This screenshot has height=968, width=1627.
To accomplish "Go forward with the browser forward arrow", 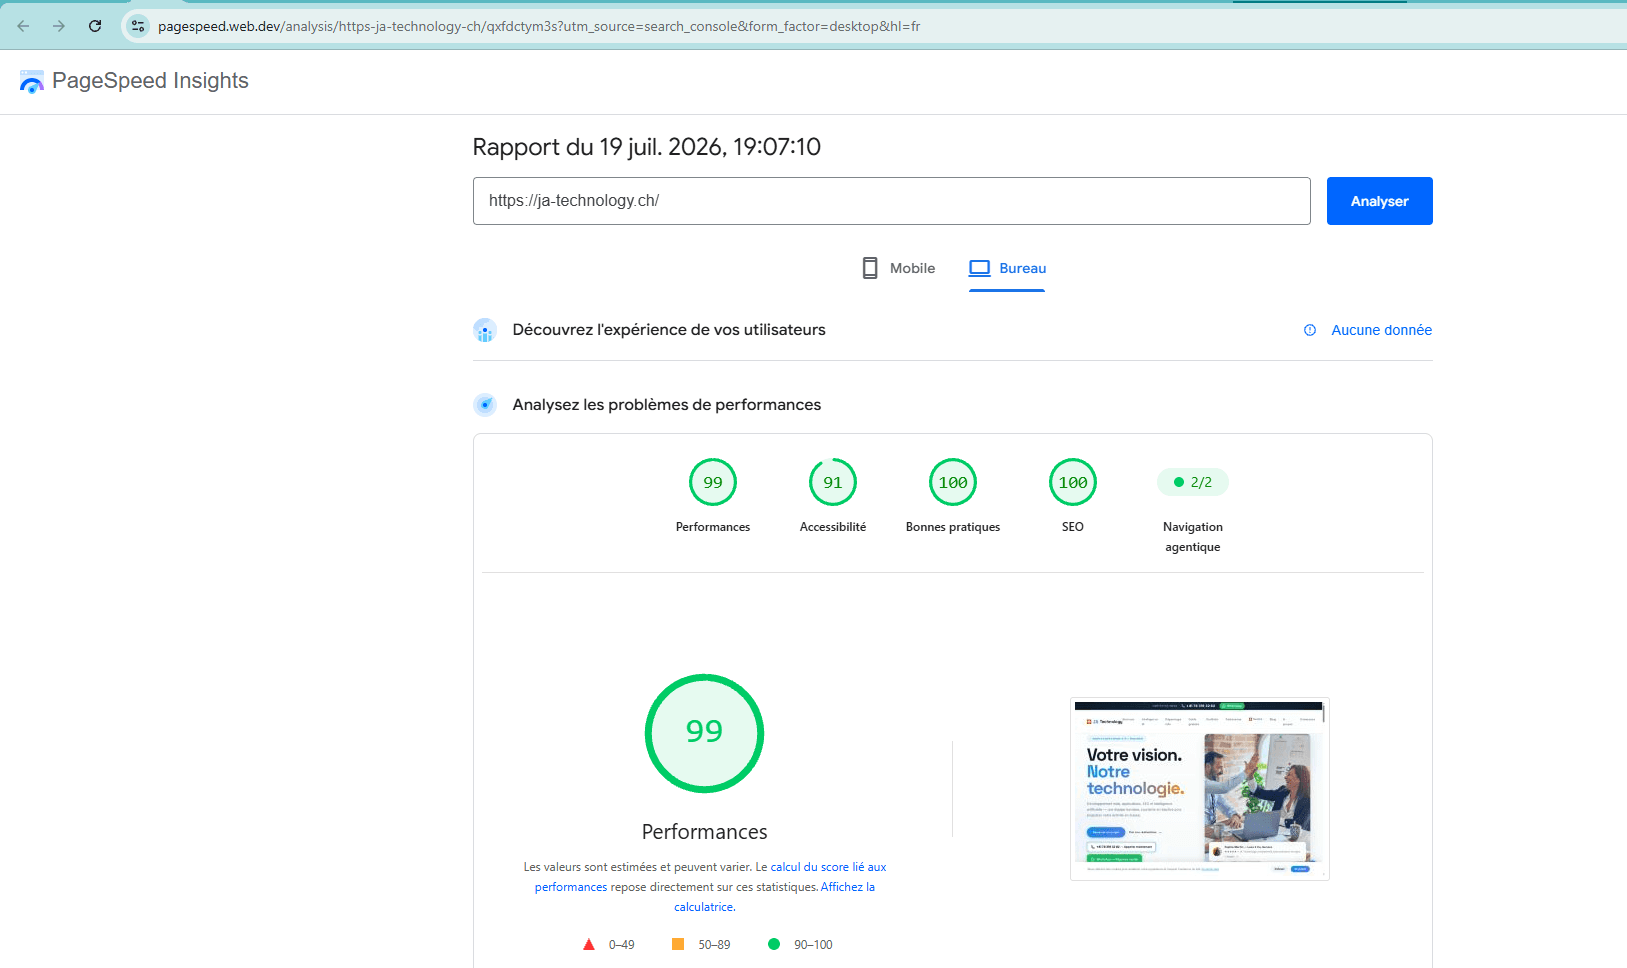I will point(59,26).
